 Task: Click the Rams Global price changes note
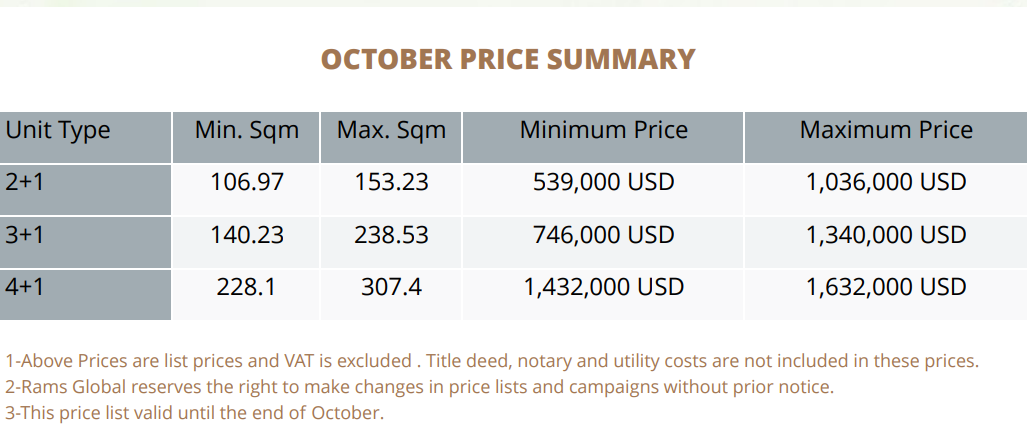click(x=419, y=386)
